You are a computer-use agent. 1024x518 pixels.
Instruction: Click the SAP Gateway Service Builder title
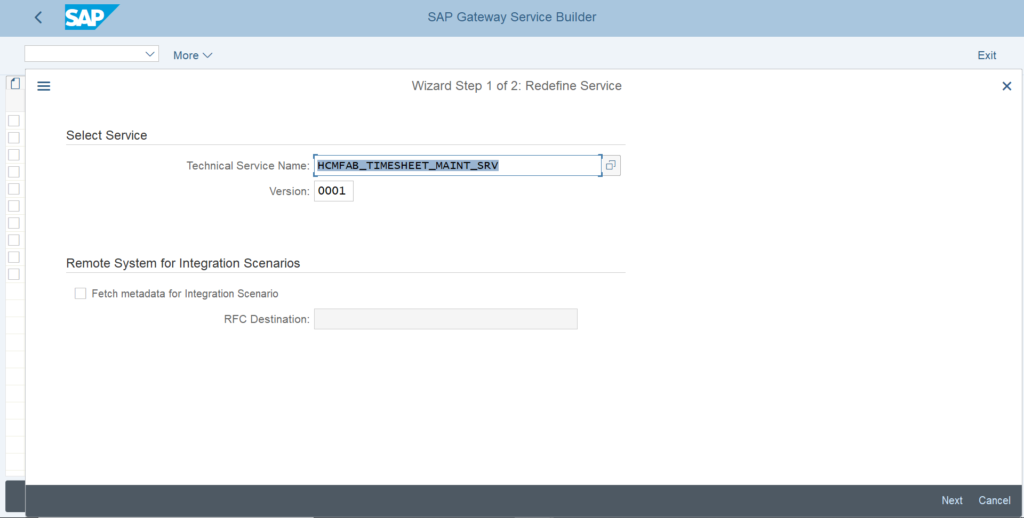pyautogui.click(x=512, y=17)
